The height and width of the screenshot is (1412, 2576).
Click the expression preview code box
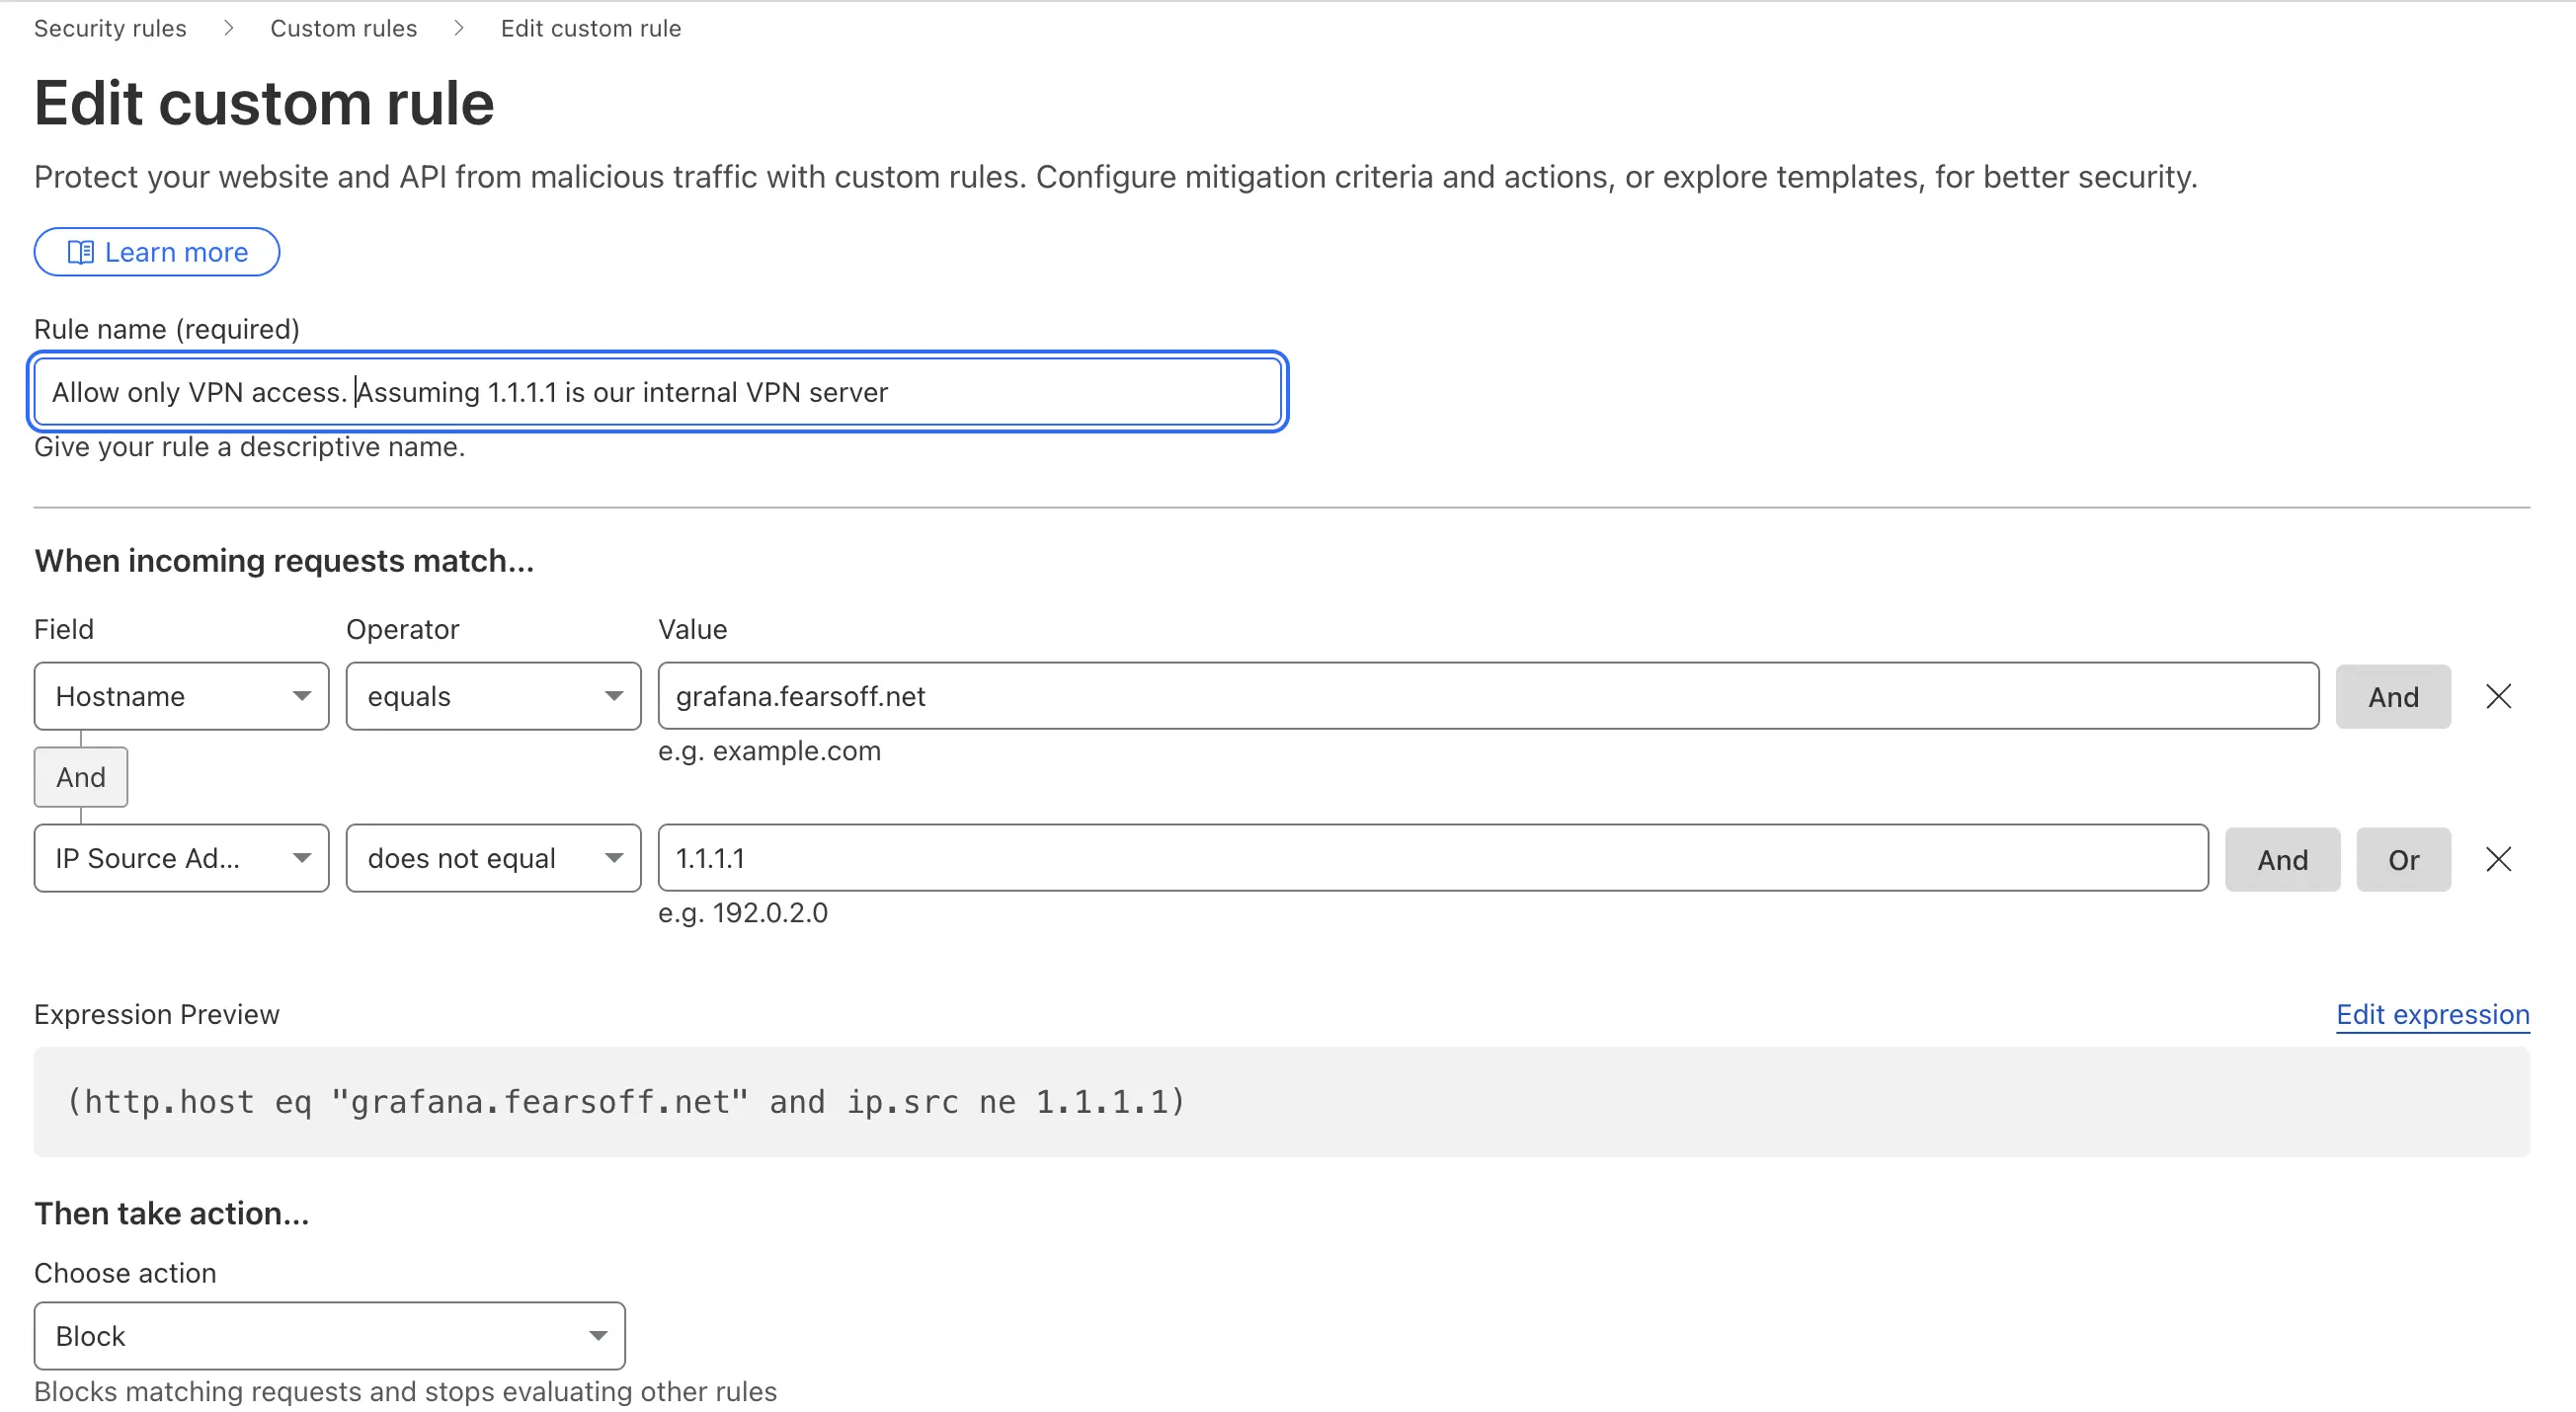click(1281, 1102)
